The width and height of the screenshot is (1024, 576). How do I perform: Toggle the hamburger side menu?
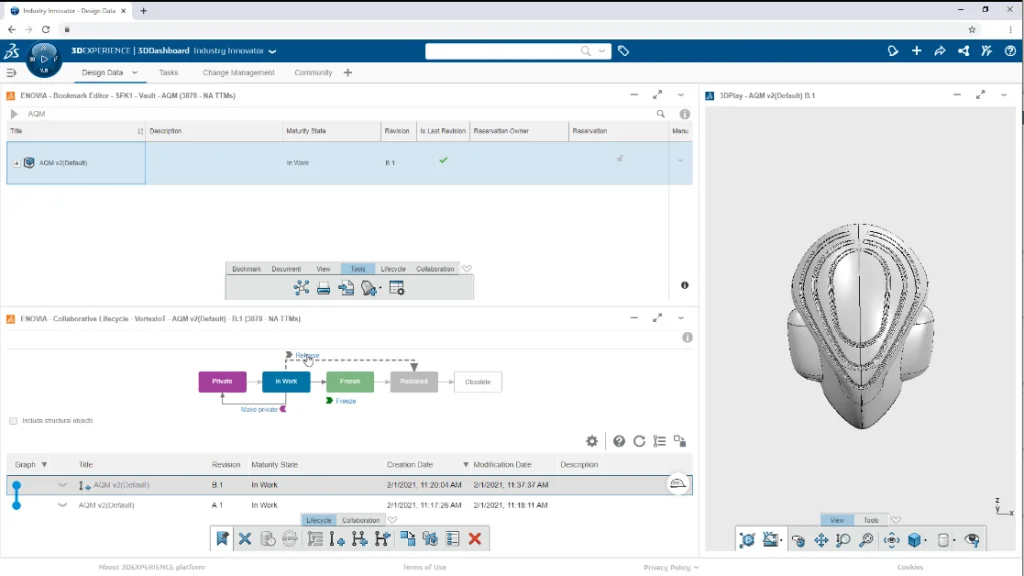pos(11,73)
